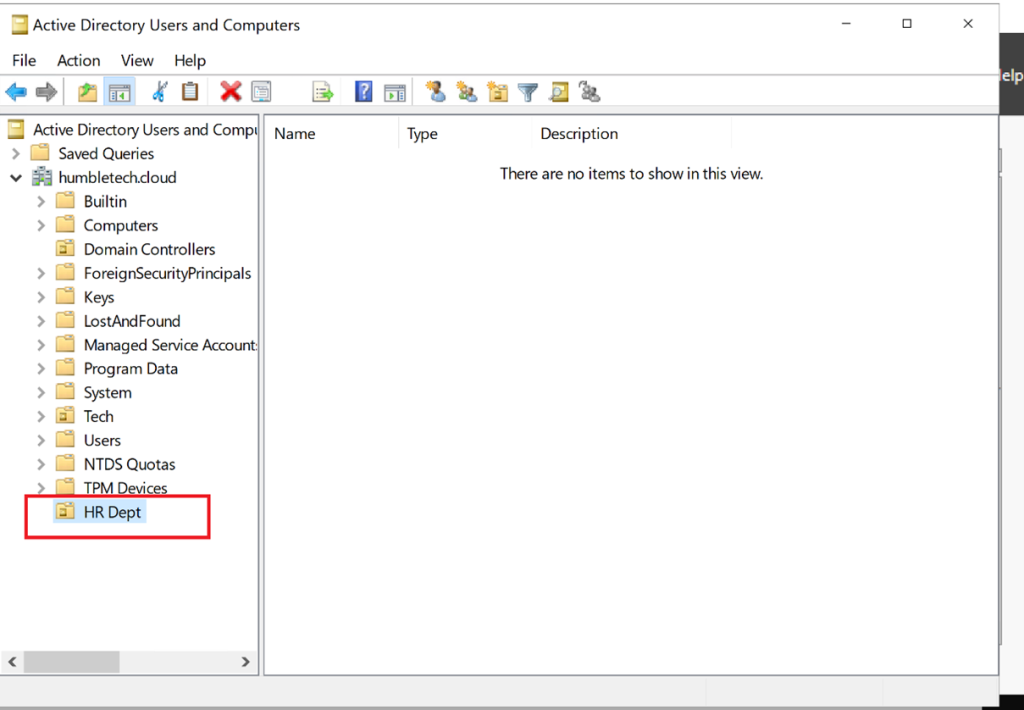This screenshot has height=710, width=1024.
Task: Click the Back arrow in the toolbar
Action: [x=16, y=93]
